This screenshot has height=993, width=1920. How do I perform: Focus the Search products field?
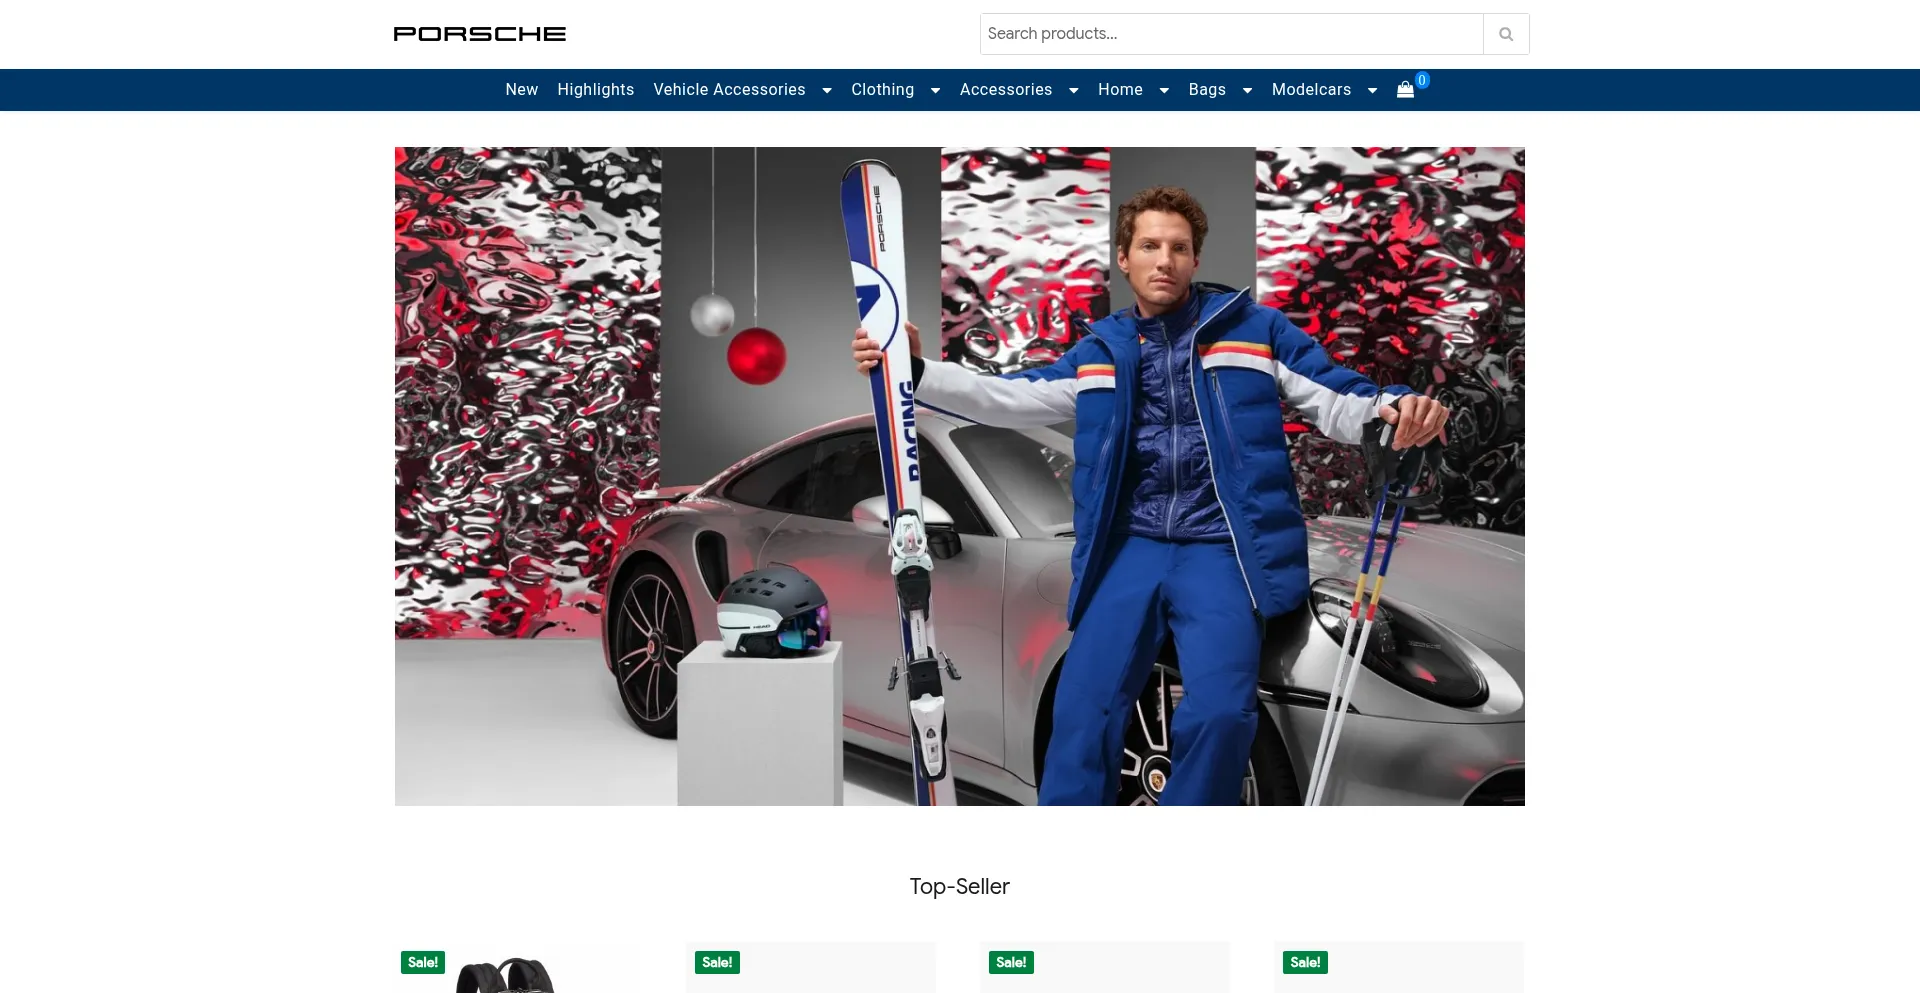(1232, 34)
